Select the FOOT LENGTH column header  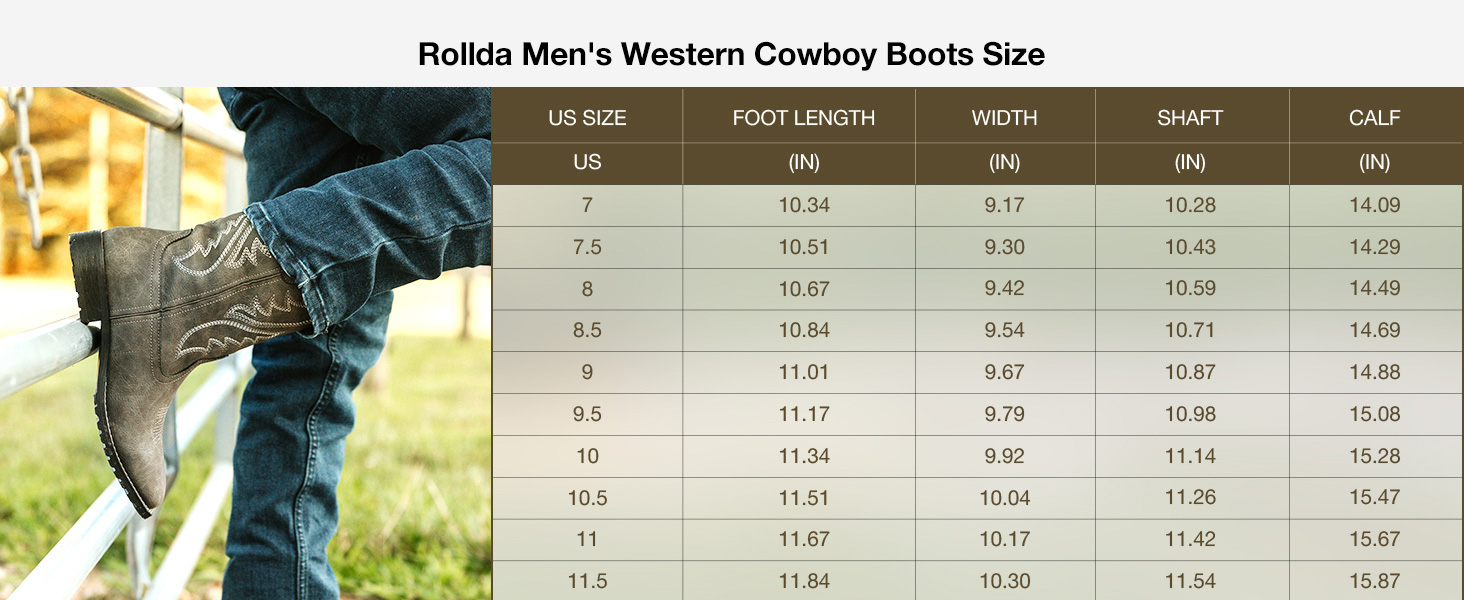(803, 118)
